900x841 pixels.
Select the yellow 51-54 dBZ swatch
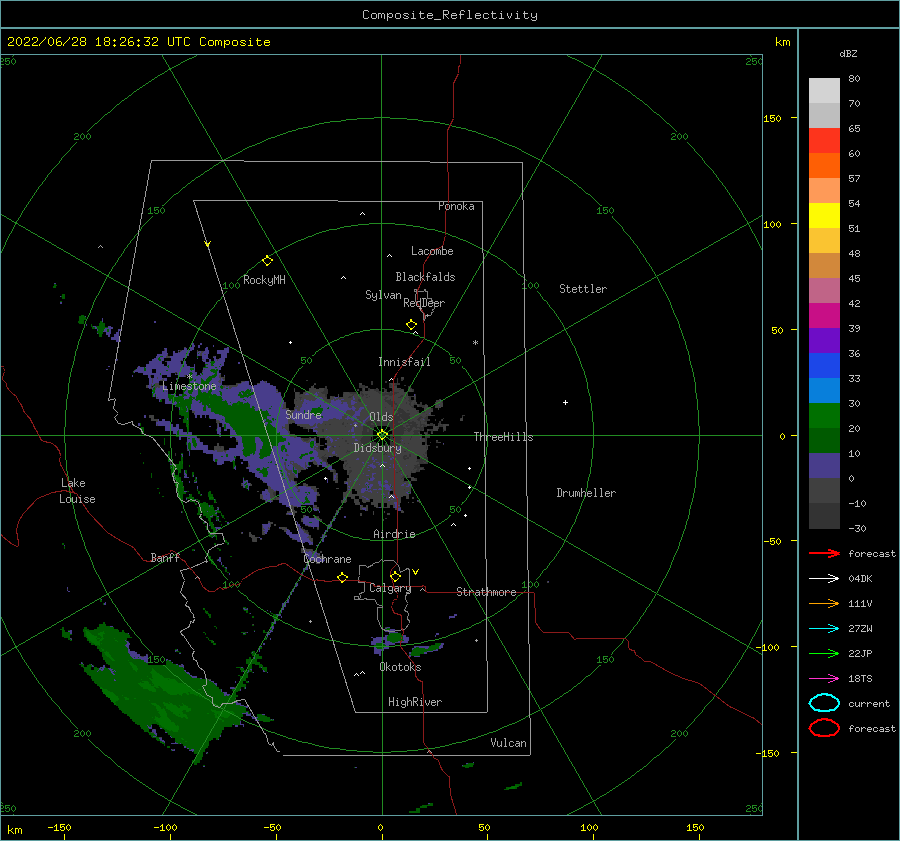coord(824,216)
